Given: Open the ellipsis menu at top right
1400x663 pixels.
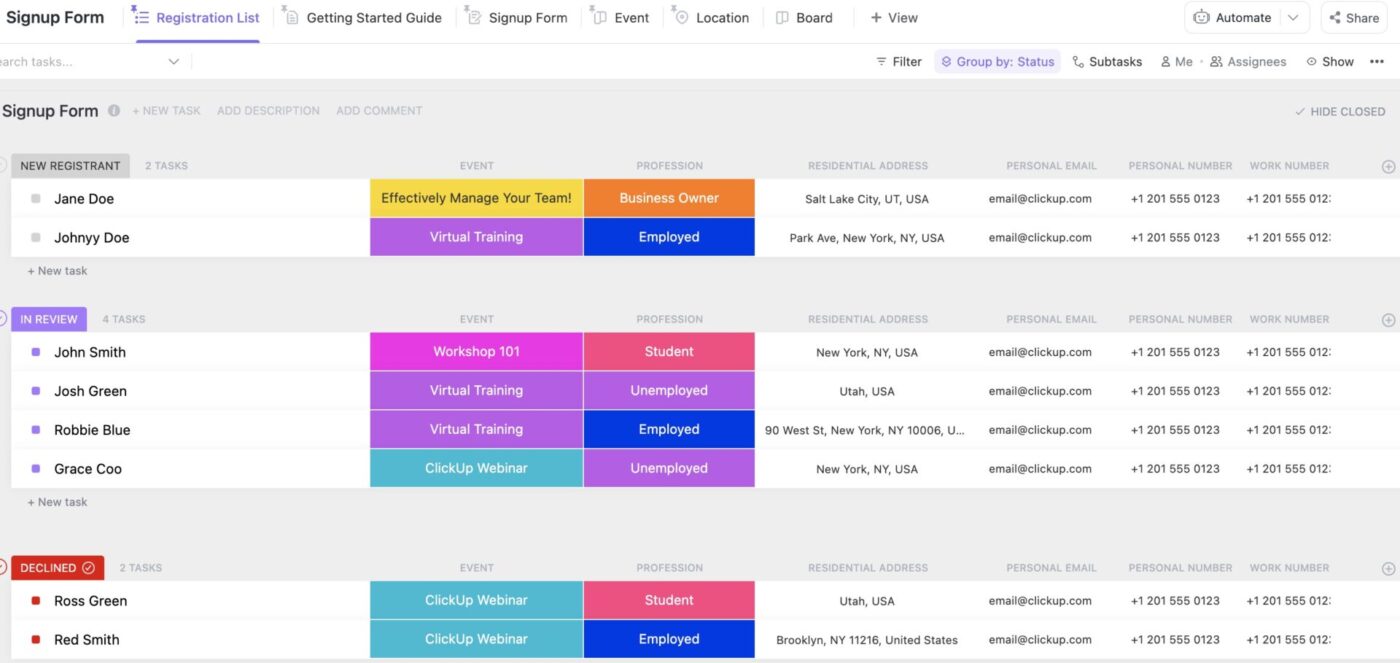Looking at the screenshot, I should [1377, 61].
